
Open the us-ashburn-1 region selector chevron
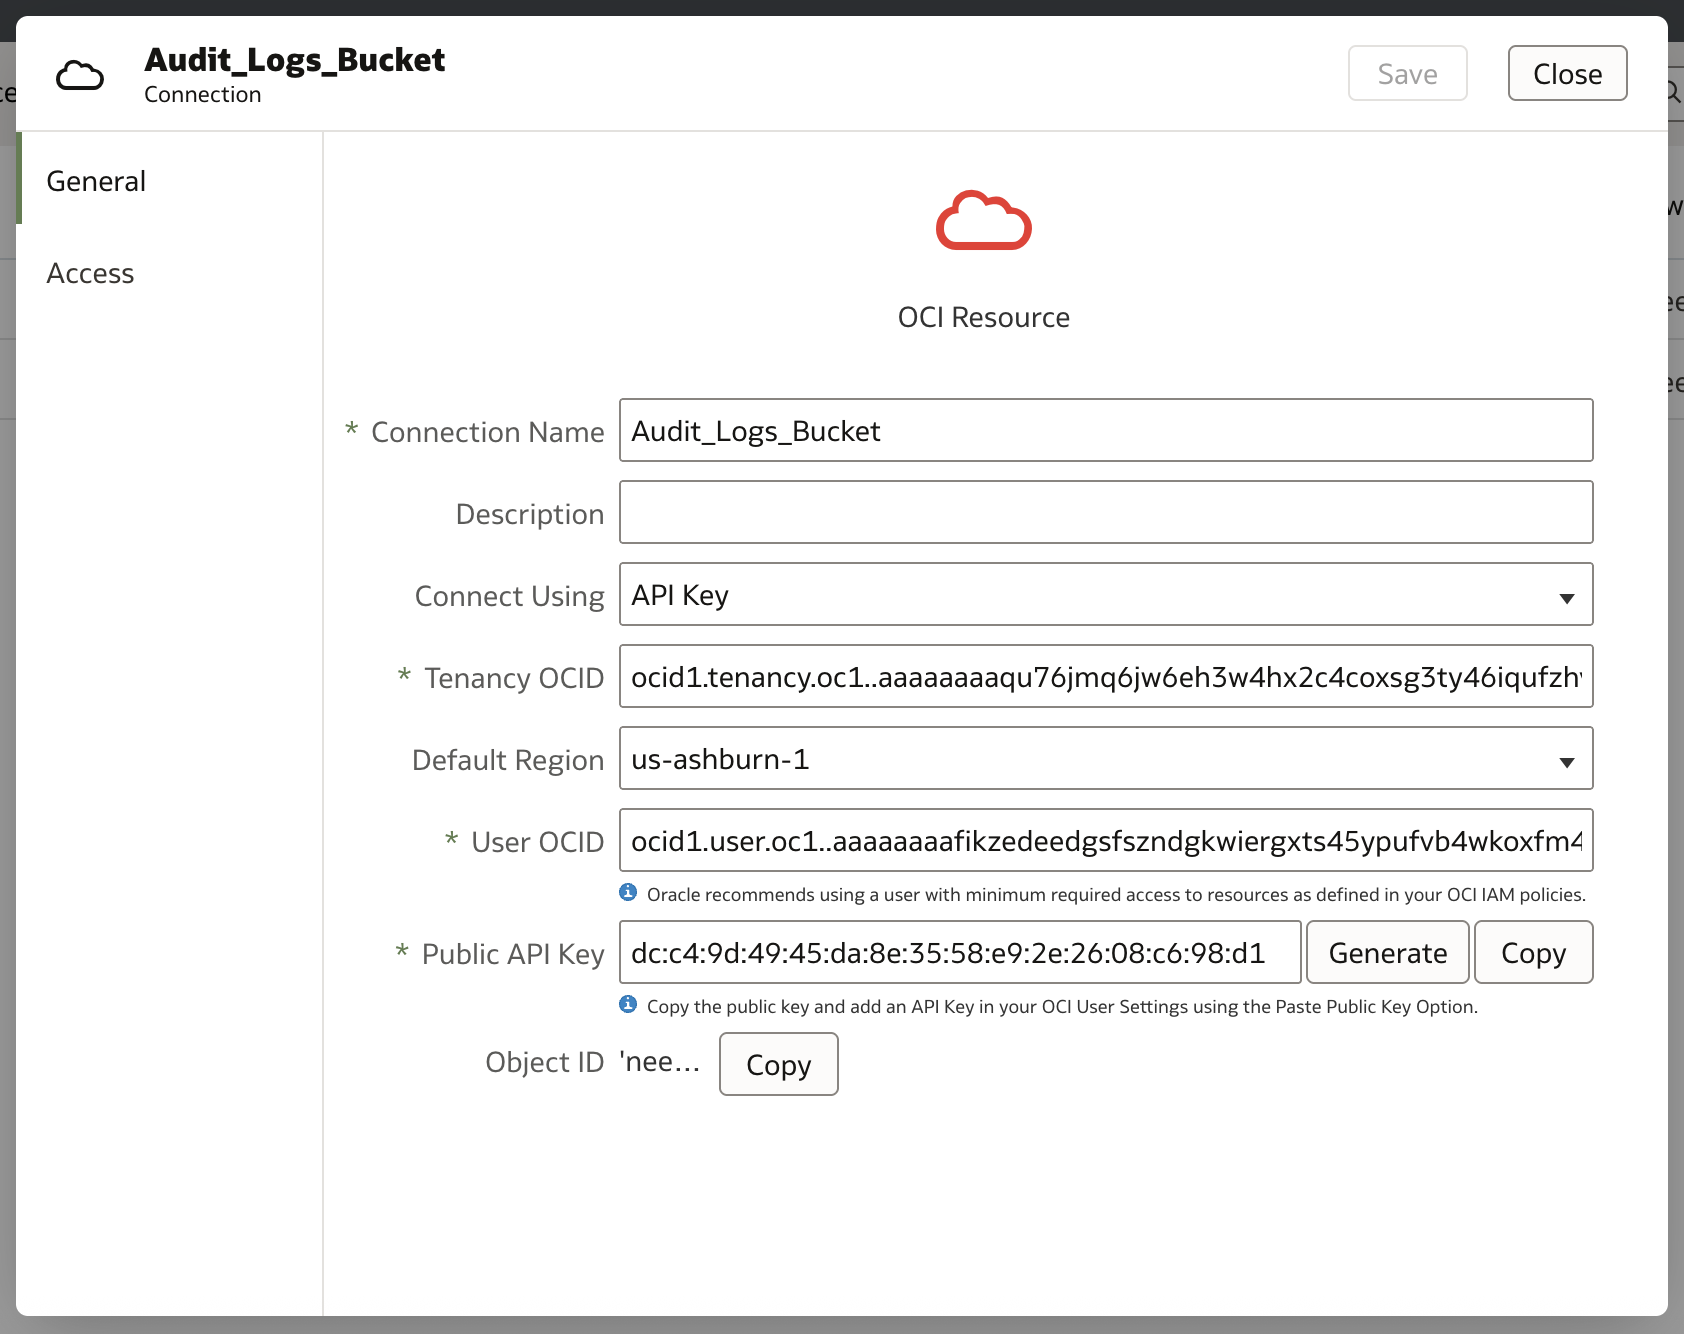[1567, 759]
